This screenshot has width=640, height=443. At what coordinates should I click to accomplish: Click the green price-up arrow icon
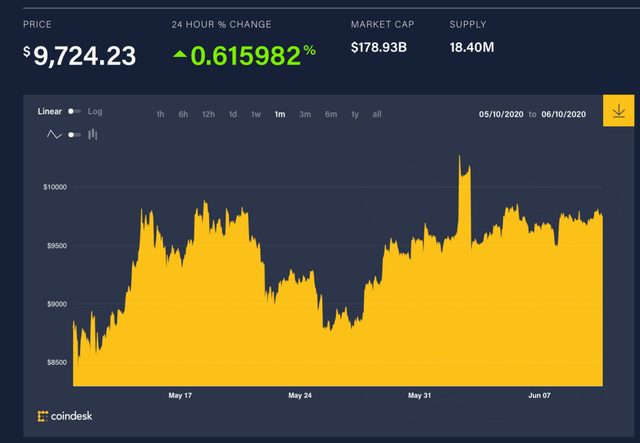pyautogui.click(x=180, y=53)
